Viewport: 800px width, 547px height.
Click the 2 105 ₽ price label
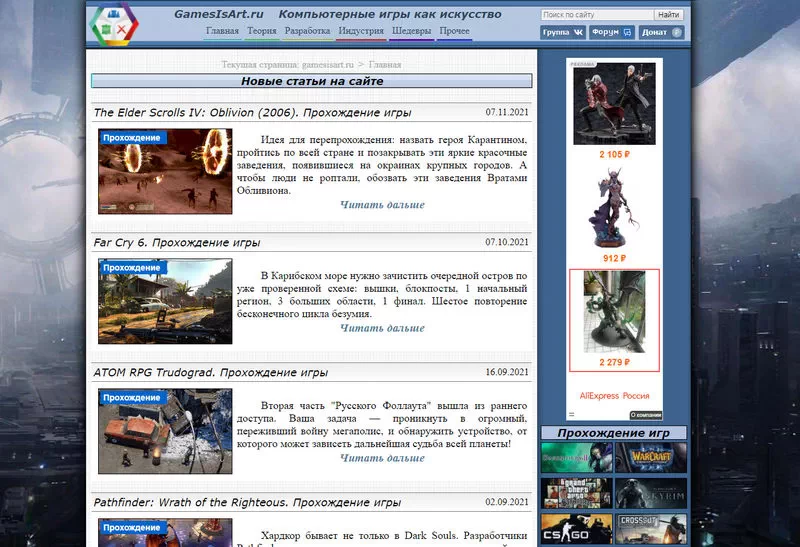(x=614, y=154)
